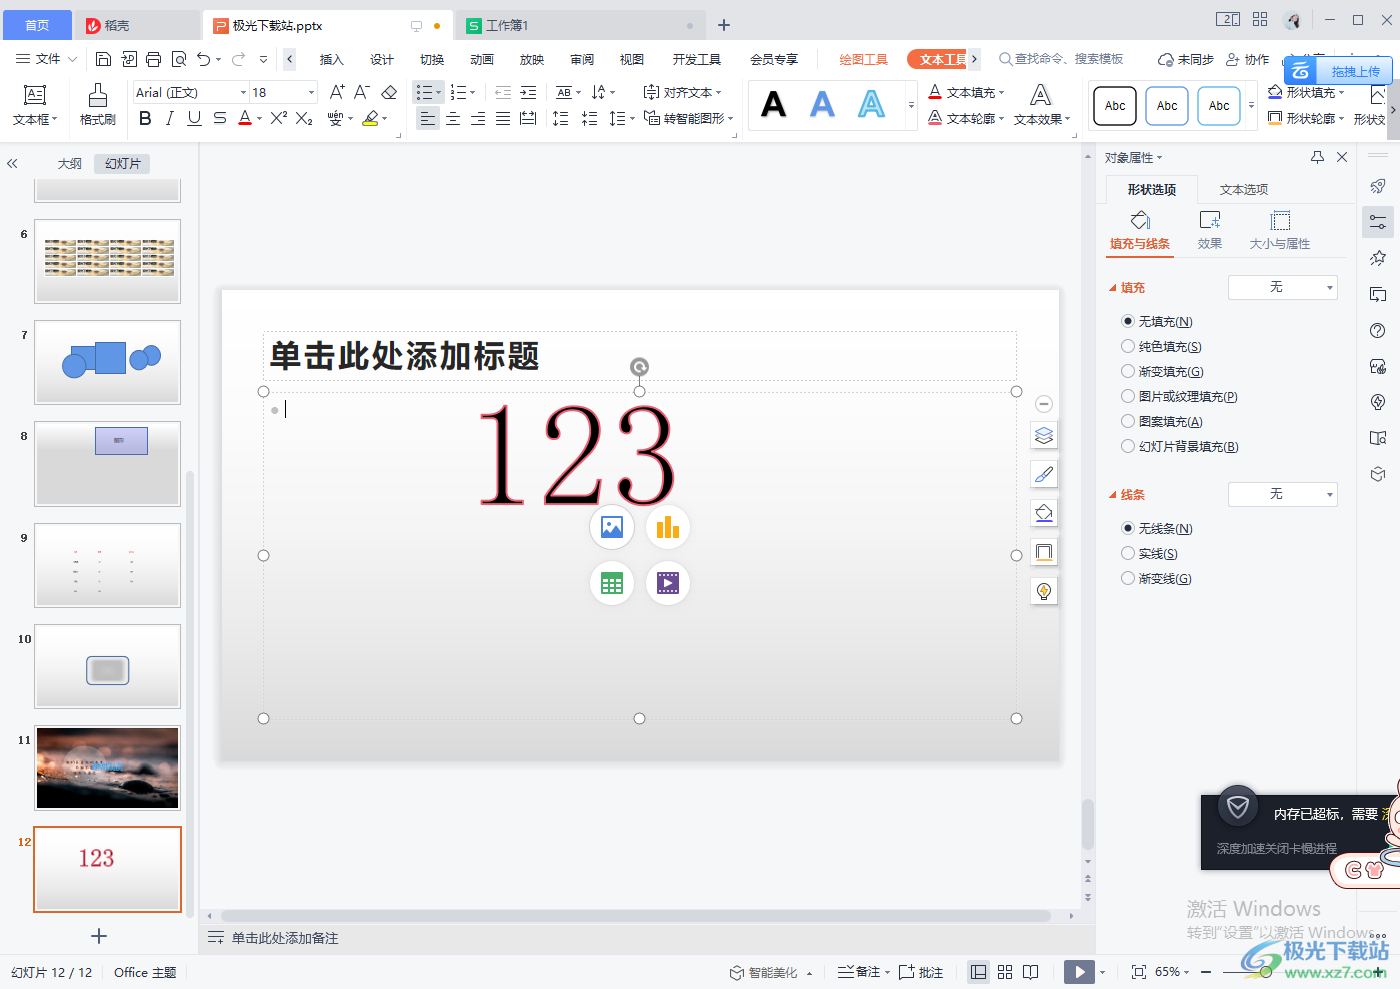1400x989 pixels.
Task: Expand Text Effects (文本效果) dropdown
Action: (x=1067, y=119)
